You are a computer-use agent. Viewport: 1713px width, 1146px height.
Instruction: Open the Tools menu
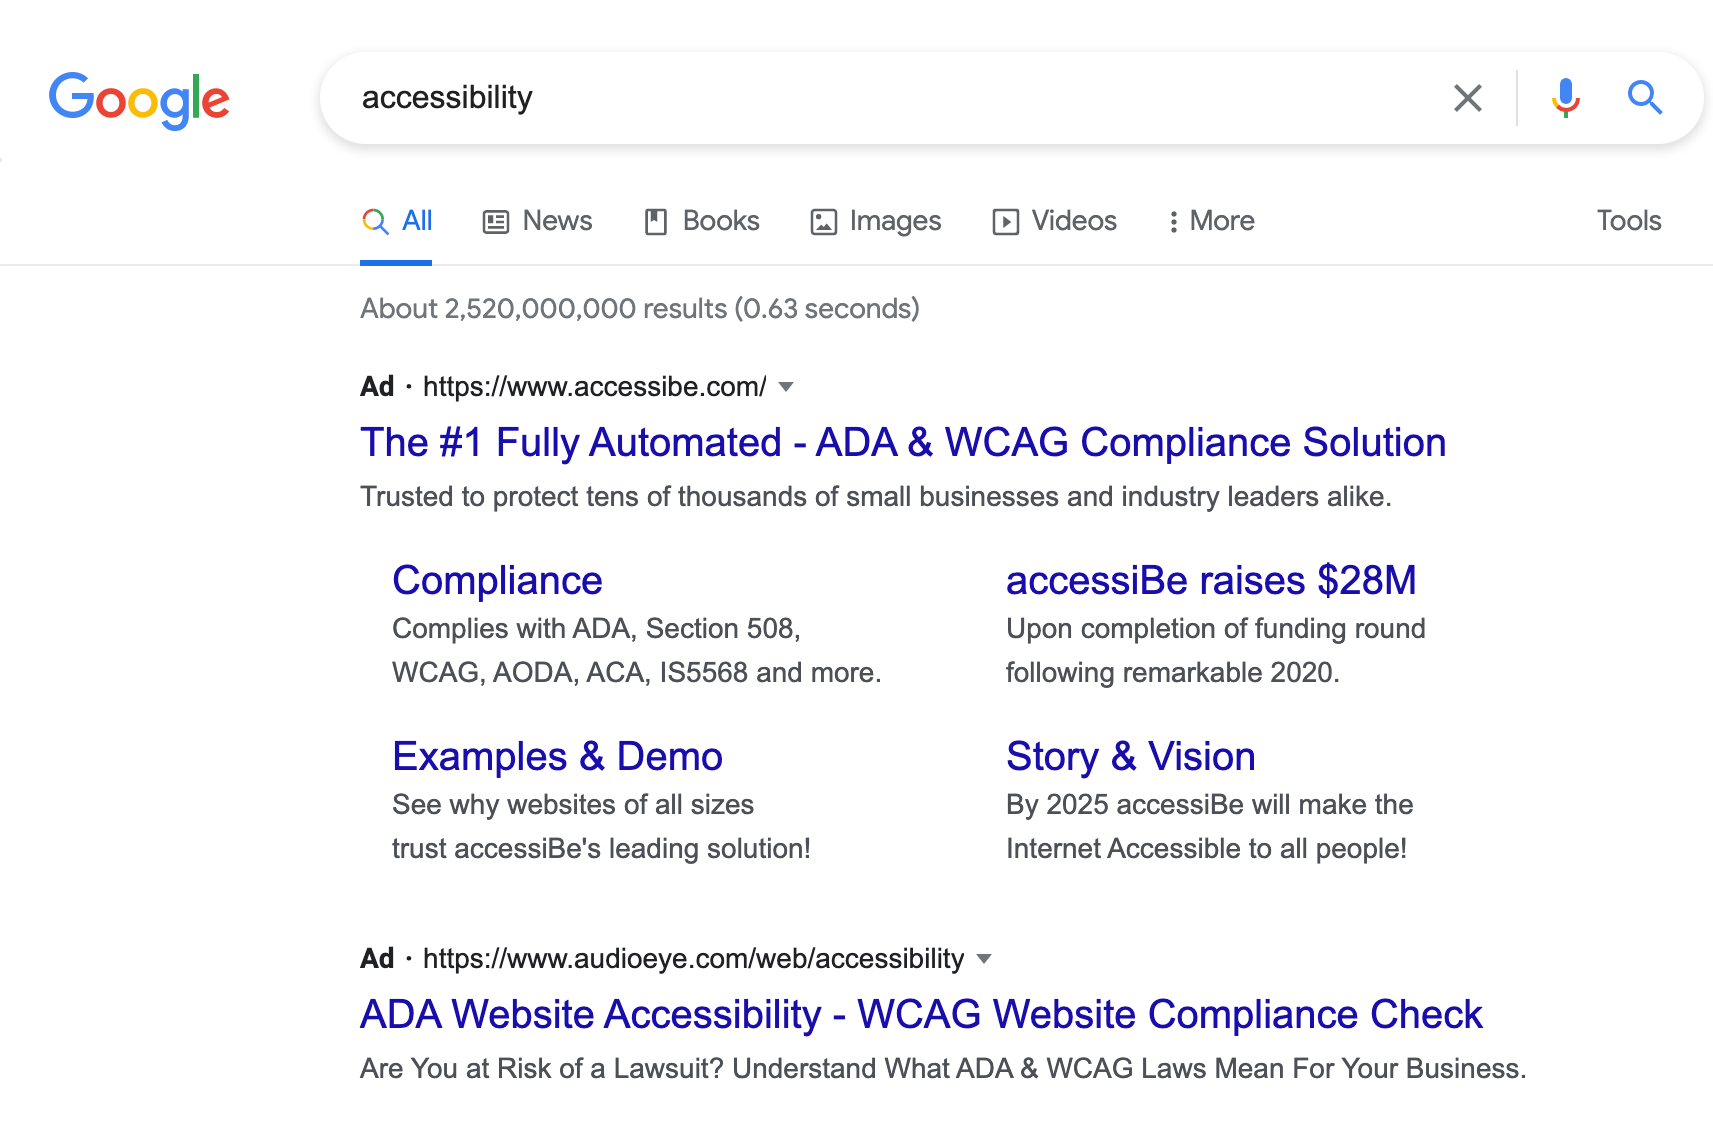click(x=1629, y=220)
